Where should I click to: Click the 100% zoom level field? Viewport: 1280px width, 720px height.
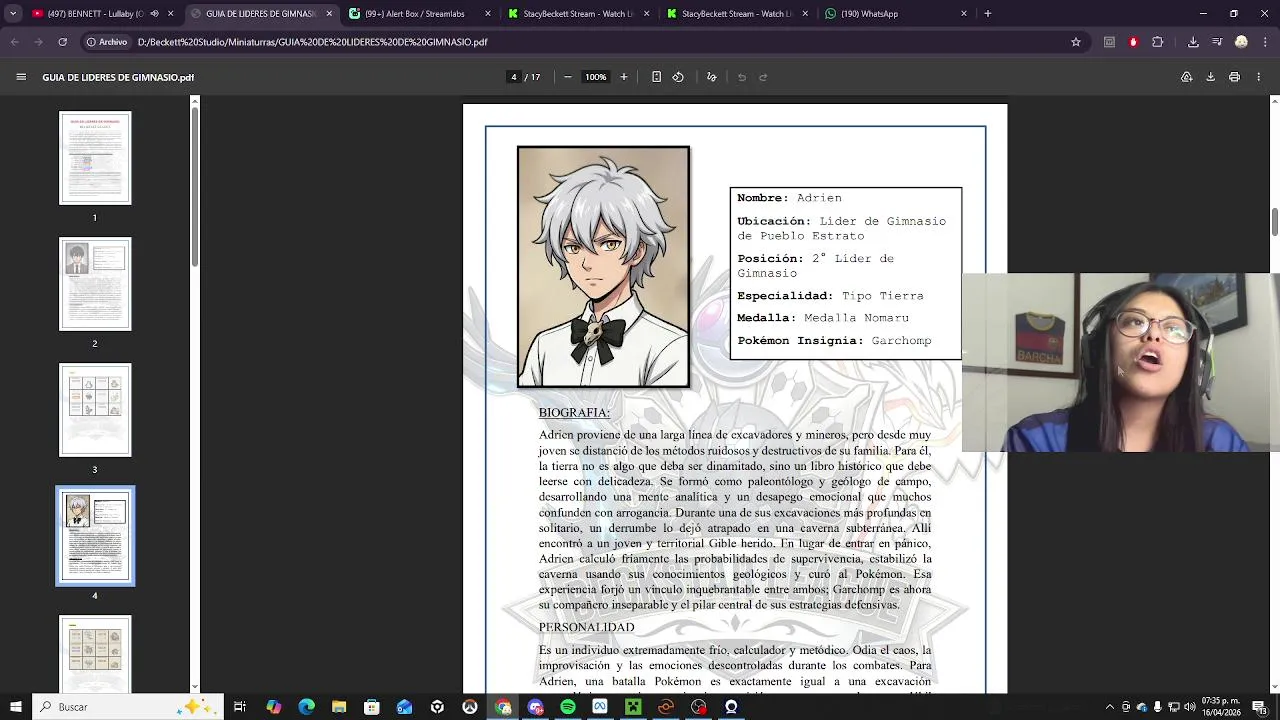pyautogui.click(x=596, y=77)
